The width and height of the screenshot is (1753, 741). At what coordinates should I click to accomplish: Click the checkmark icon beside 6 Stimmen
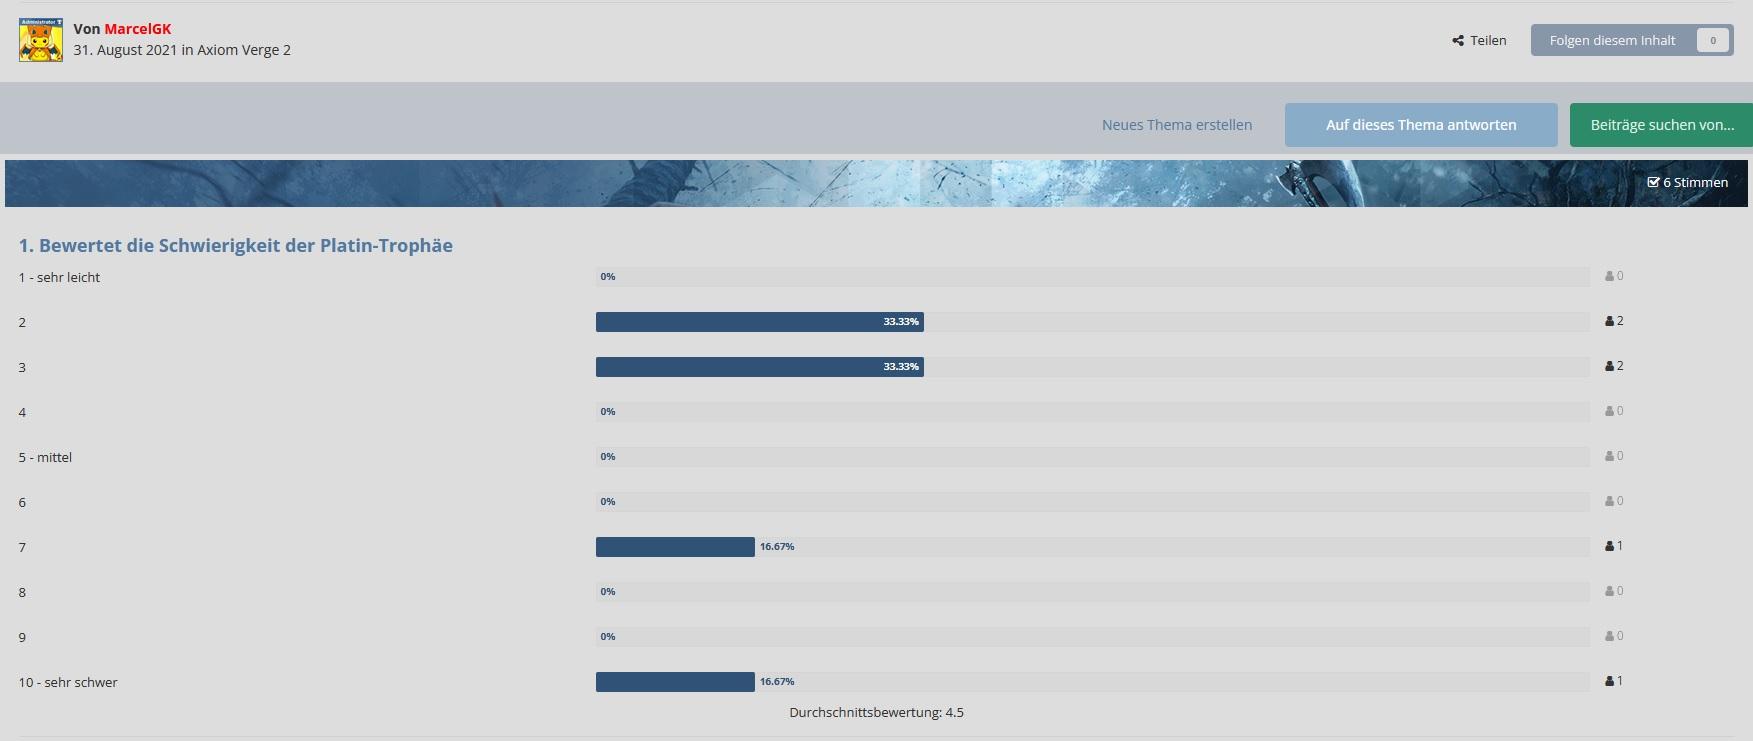coord(1653,182)
